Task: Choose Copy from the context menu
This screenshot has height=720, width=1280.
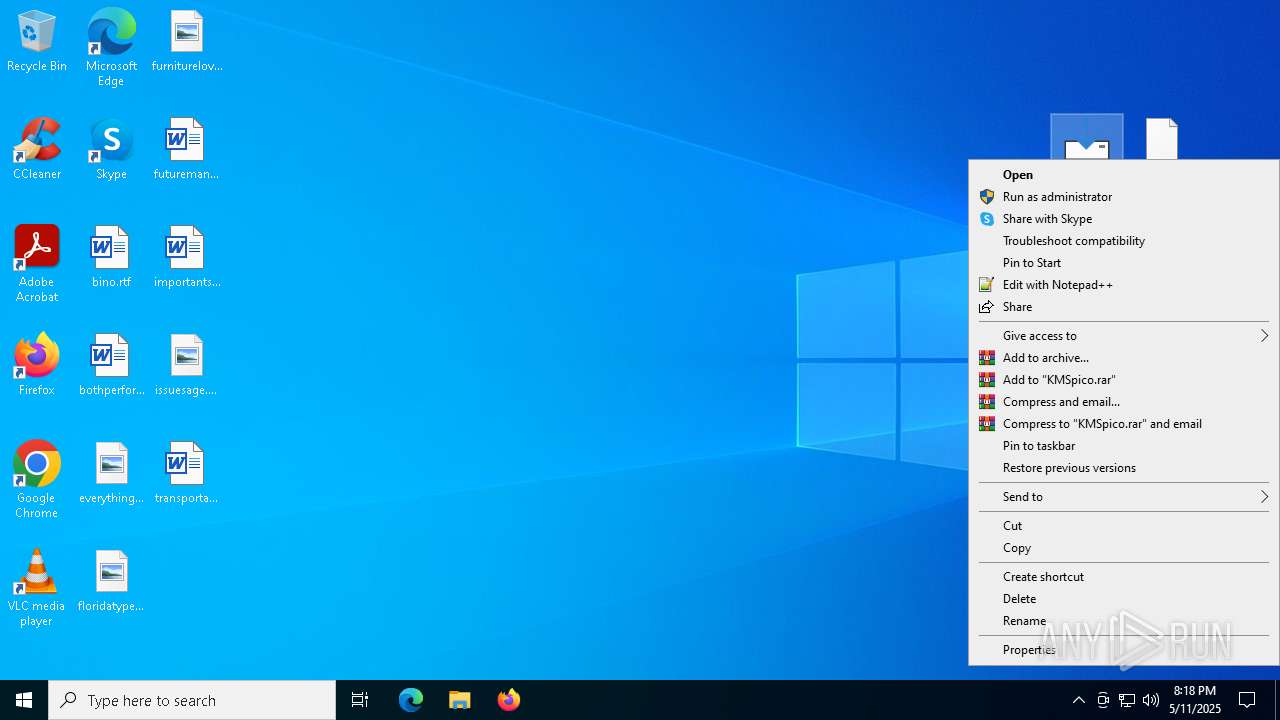Action: (x=1124, y=548)
